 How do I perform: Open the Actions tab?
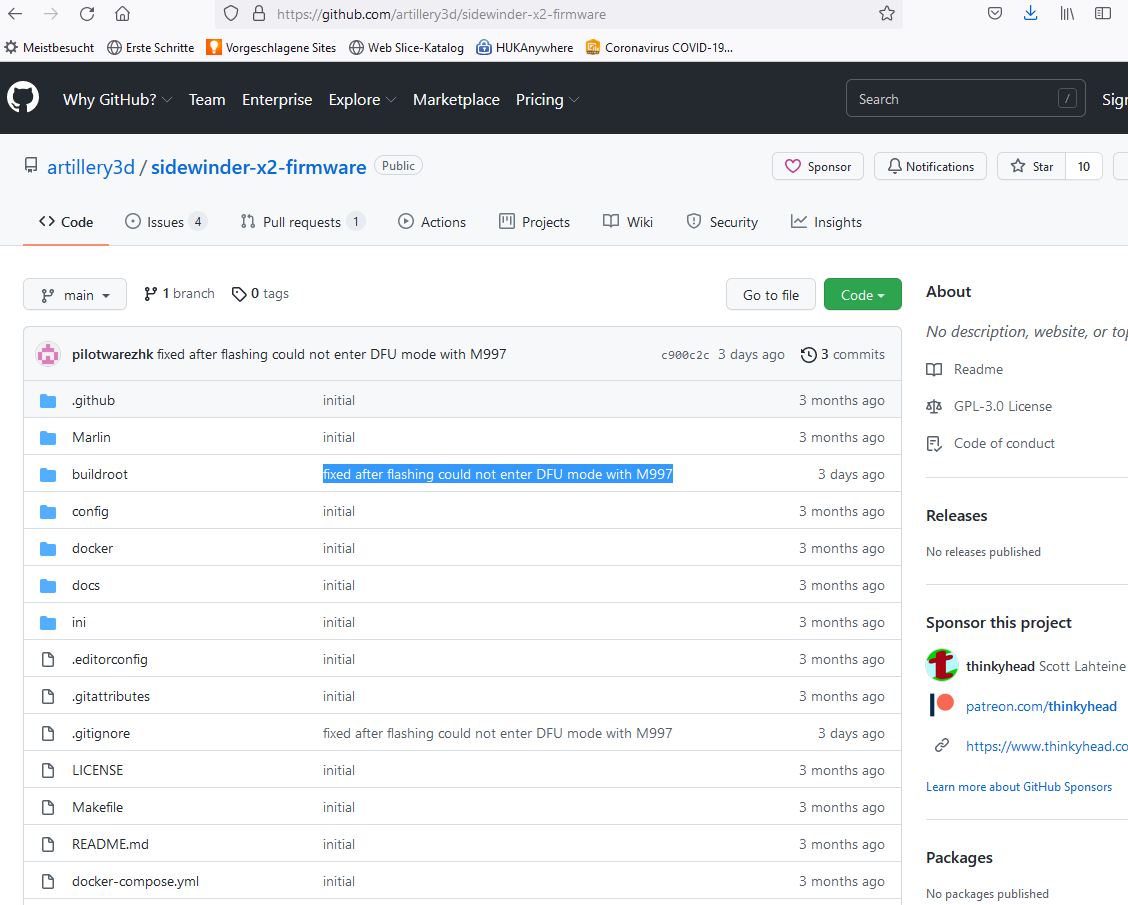[x=432, y=222]
